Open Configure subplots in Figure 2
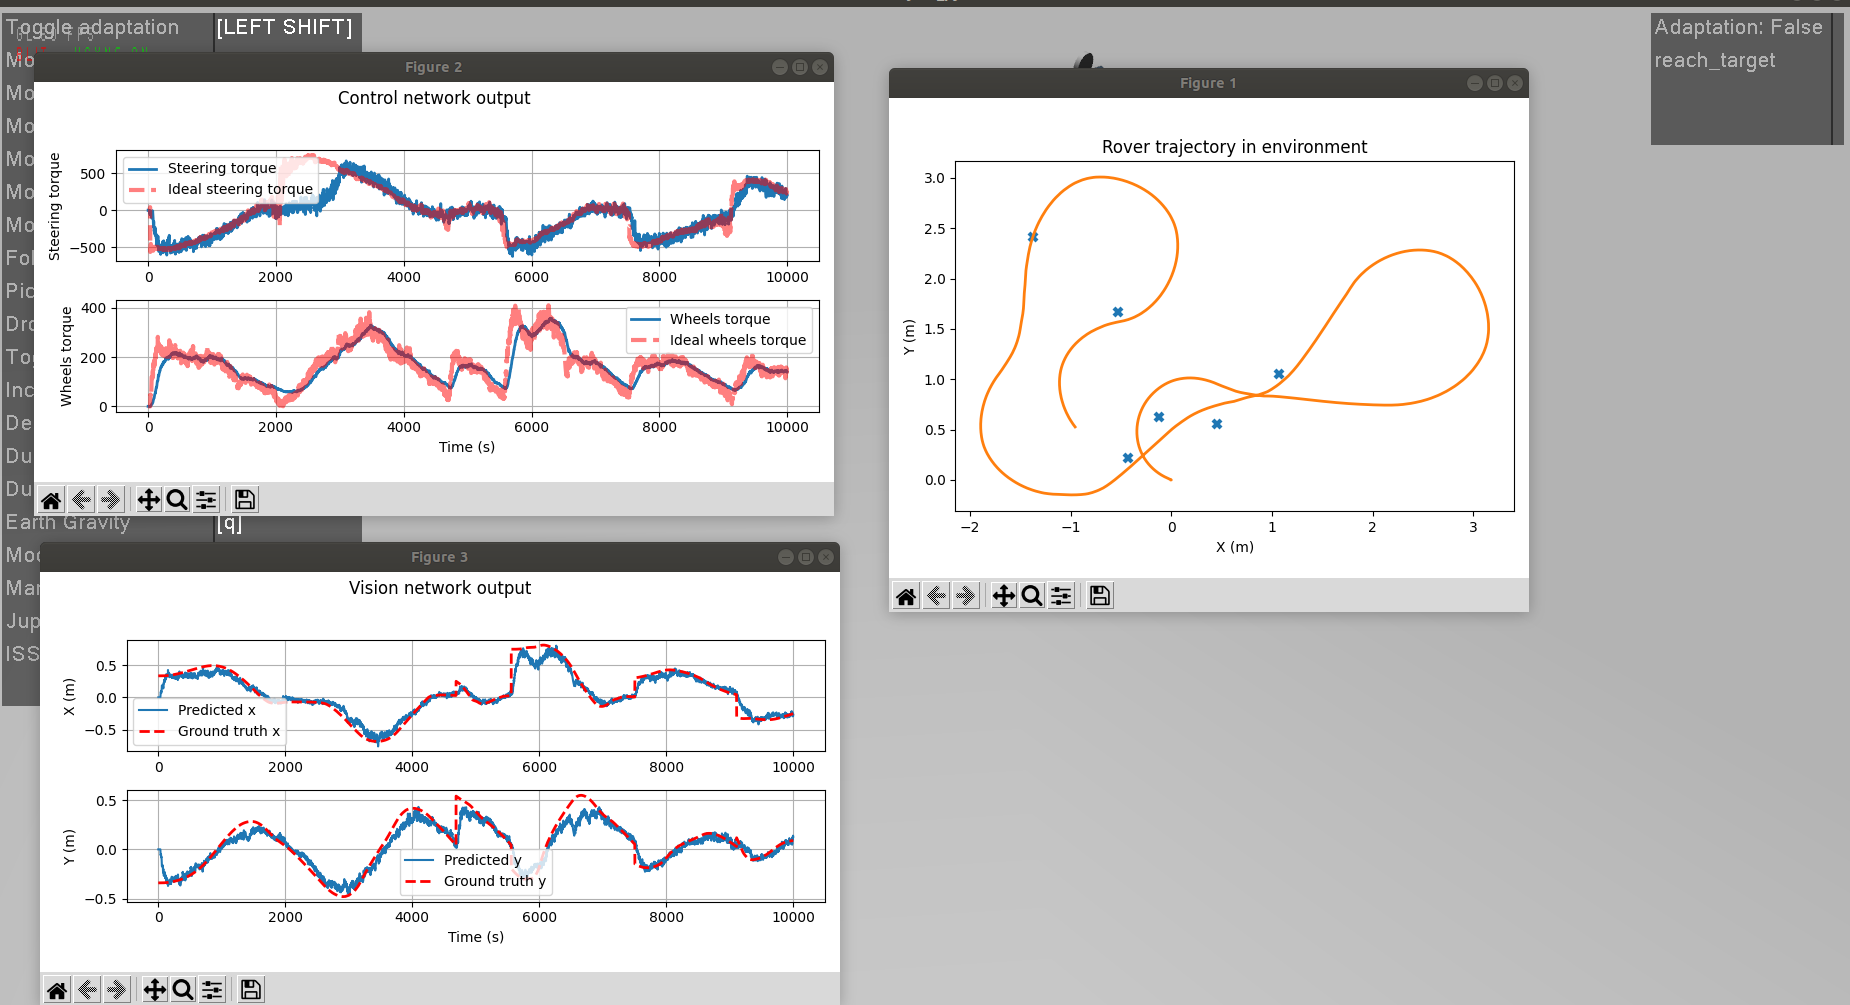Viewport: 1850px width, 1005px height. [x=206, y=500]
